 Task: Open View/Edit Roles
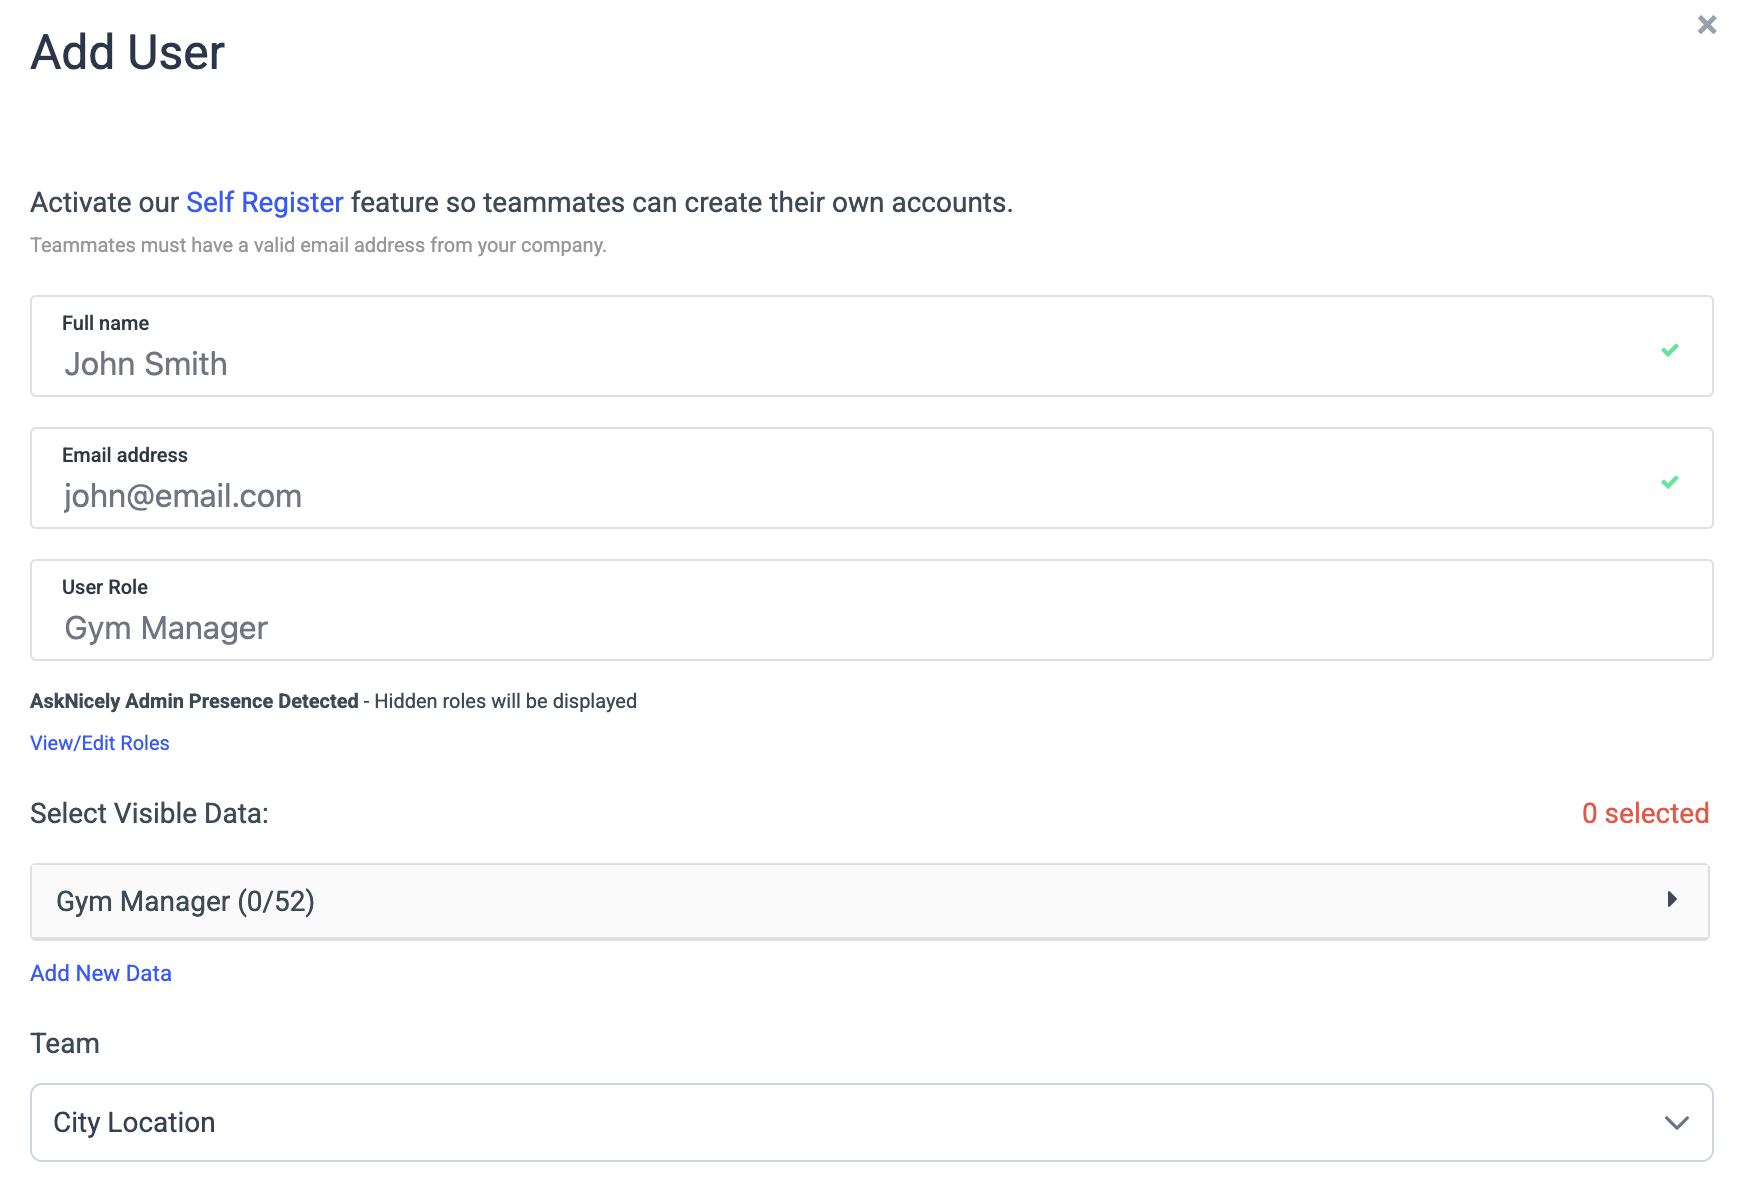(x=100, y=743)
